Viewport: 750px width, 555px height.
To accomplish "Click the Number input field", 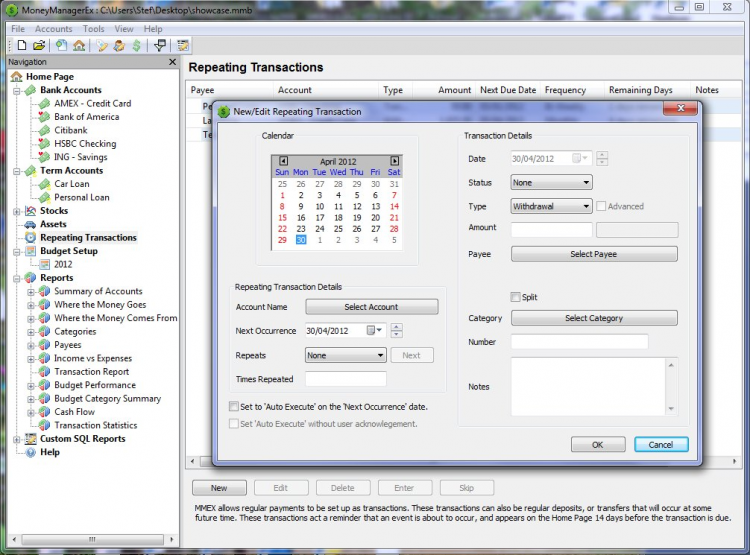I will pos(579,342).
